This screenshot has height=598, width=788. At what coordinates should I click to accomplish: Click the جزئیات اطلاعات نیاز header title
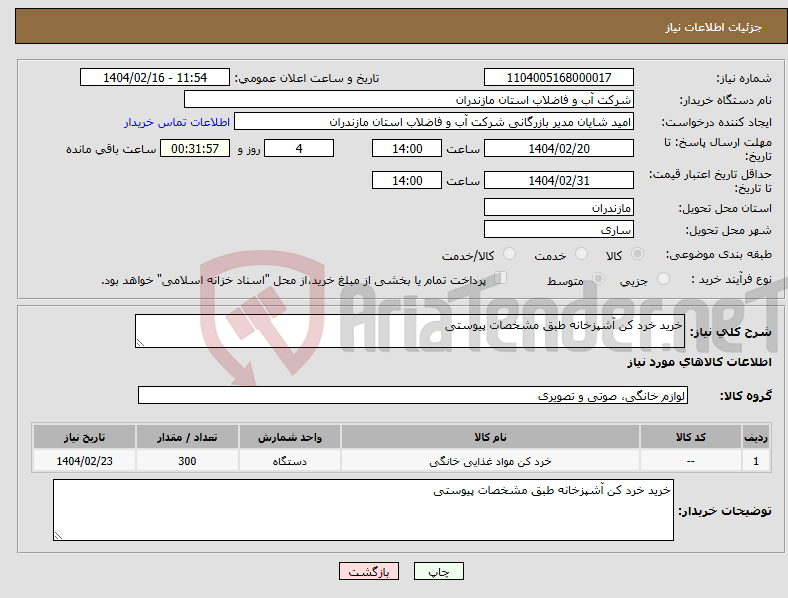[714, 27]
